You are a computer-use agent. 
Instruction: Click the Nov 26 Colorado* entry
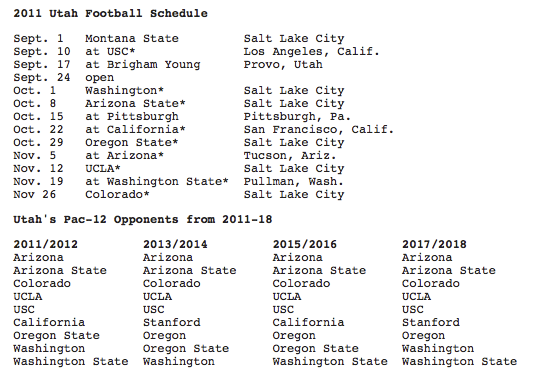pos(81,194)
